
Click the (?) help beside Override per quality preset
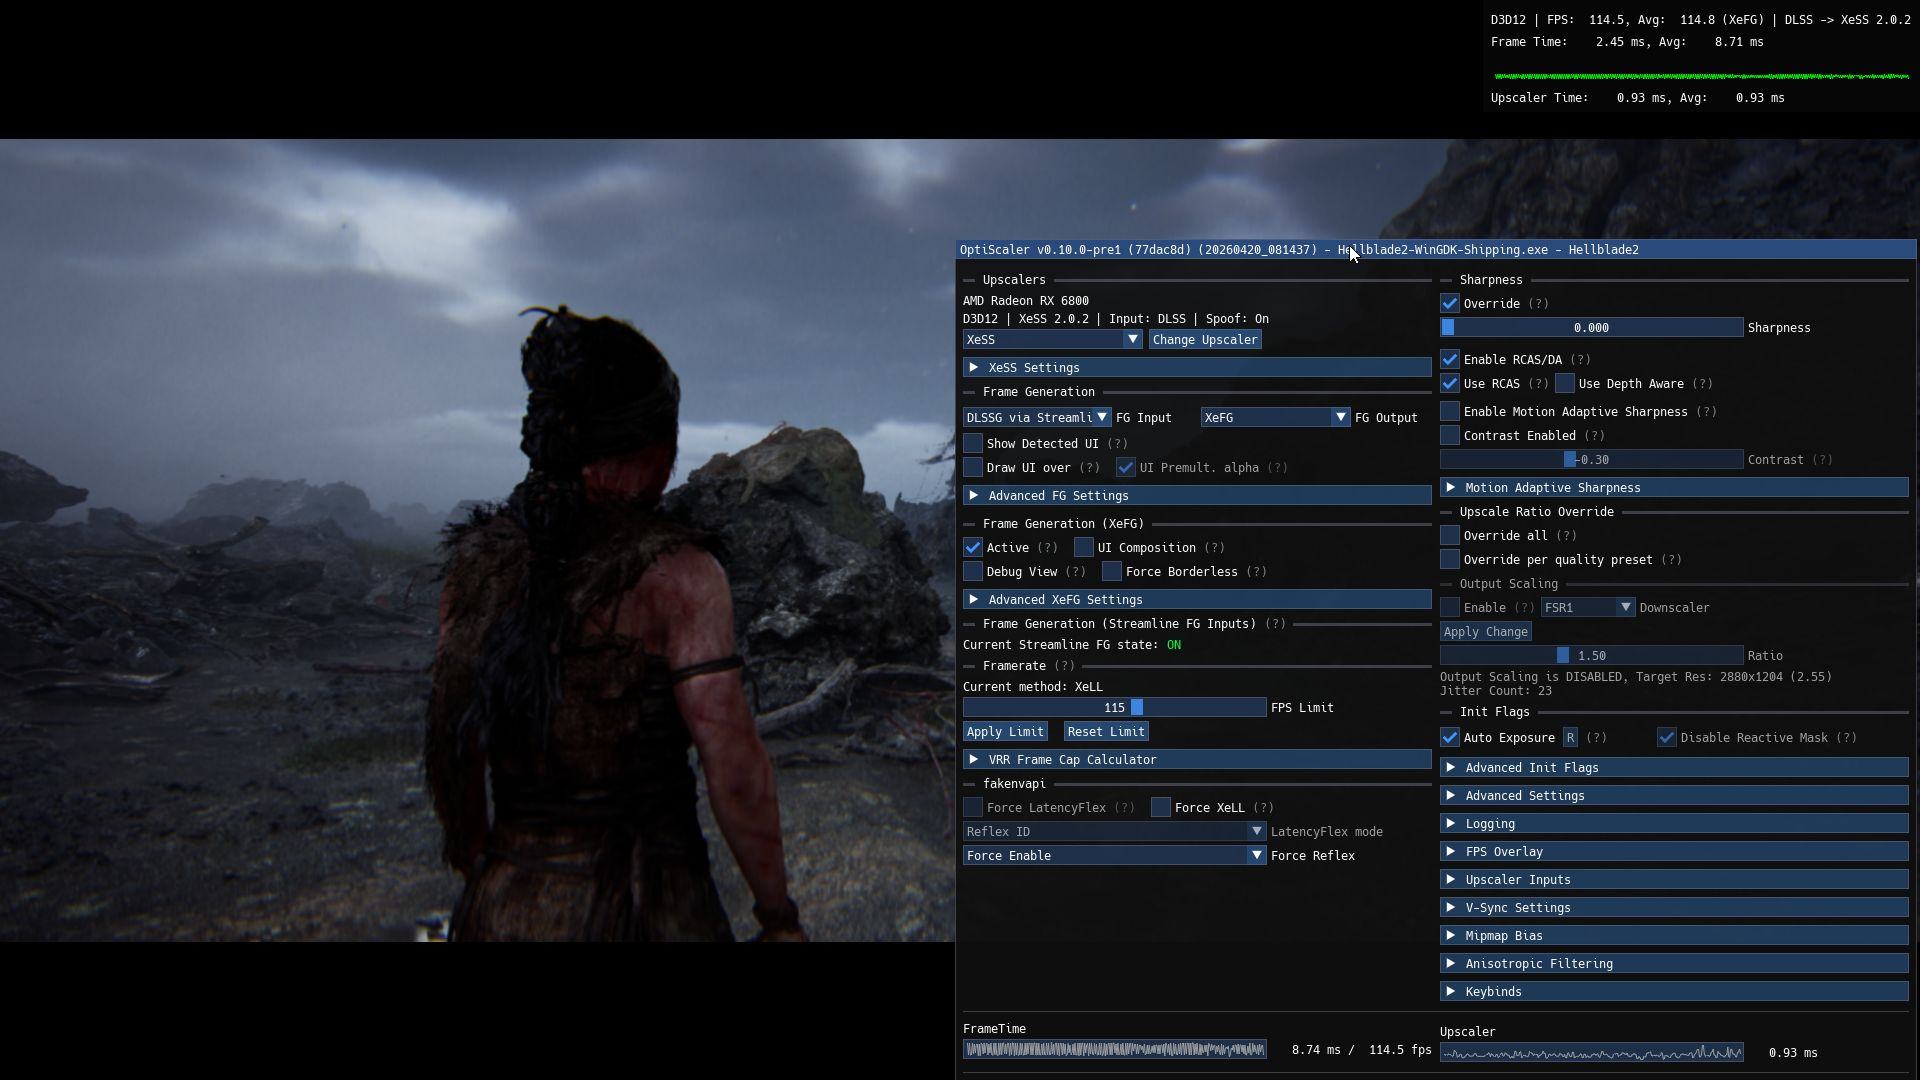tap(1671, 560)
